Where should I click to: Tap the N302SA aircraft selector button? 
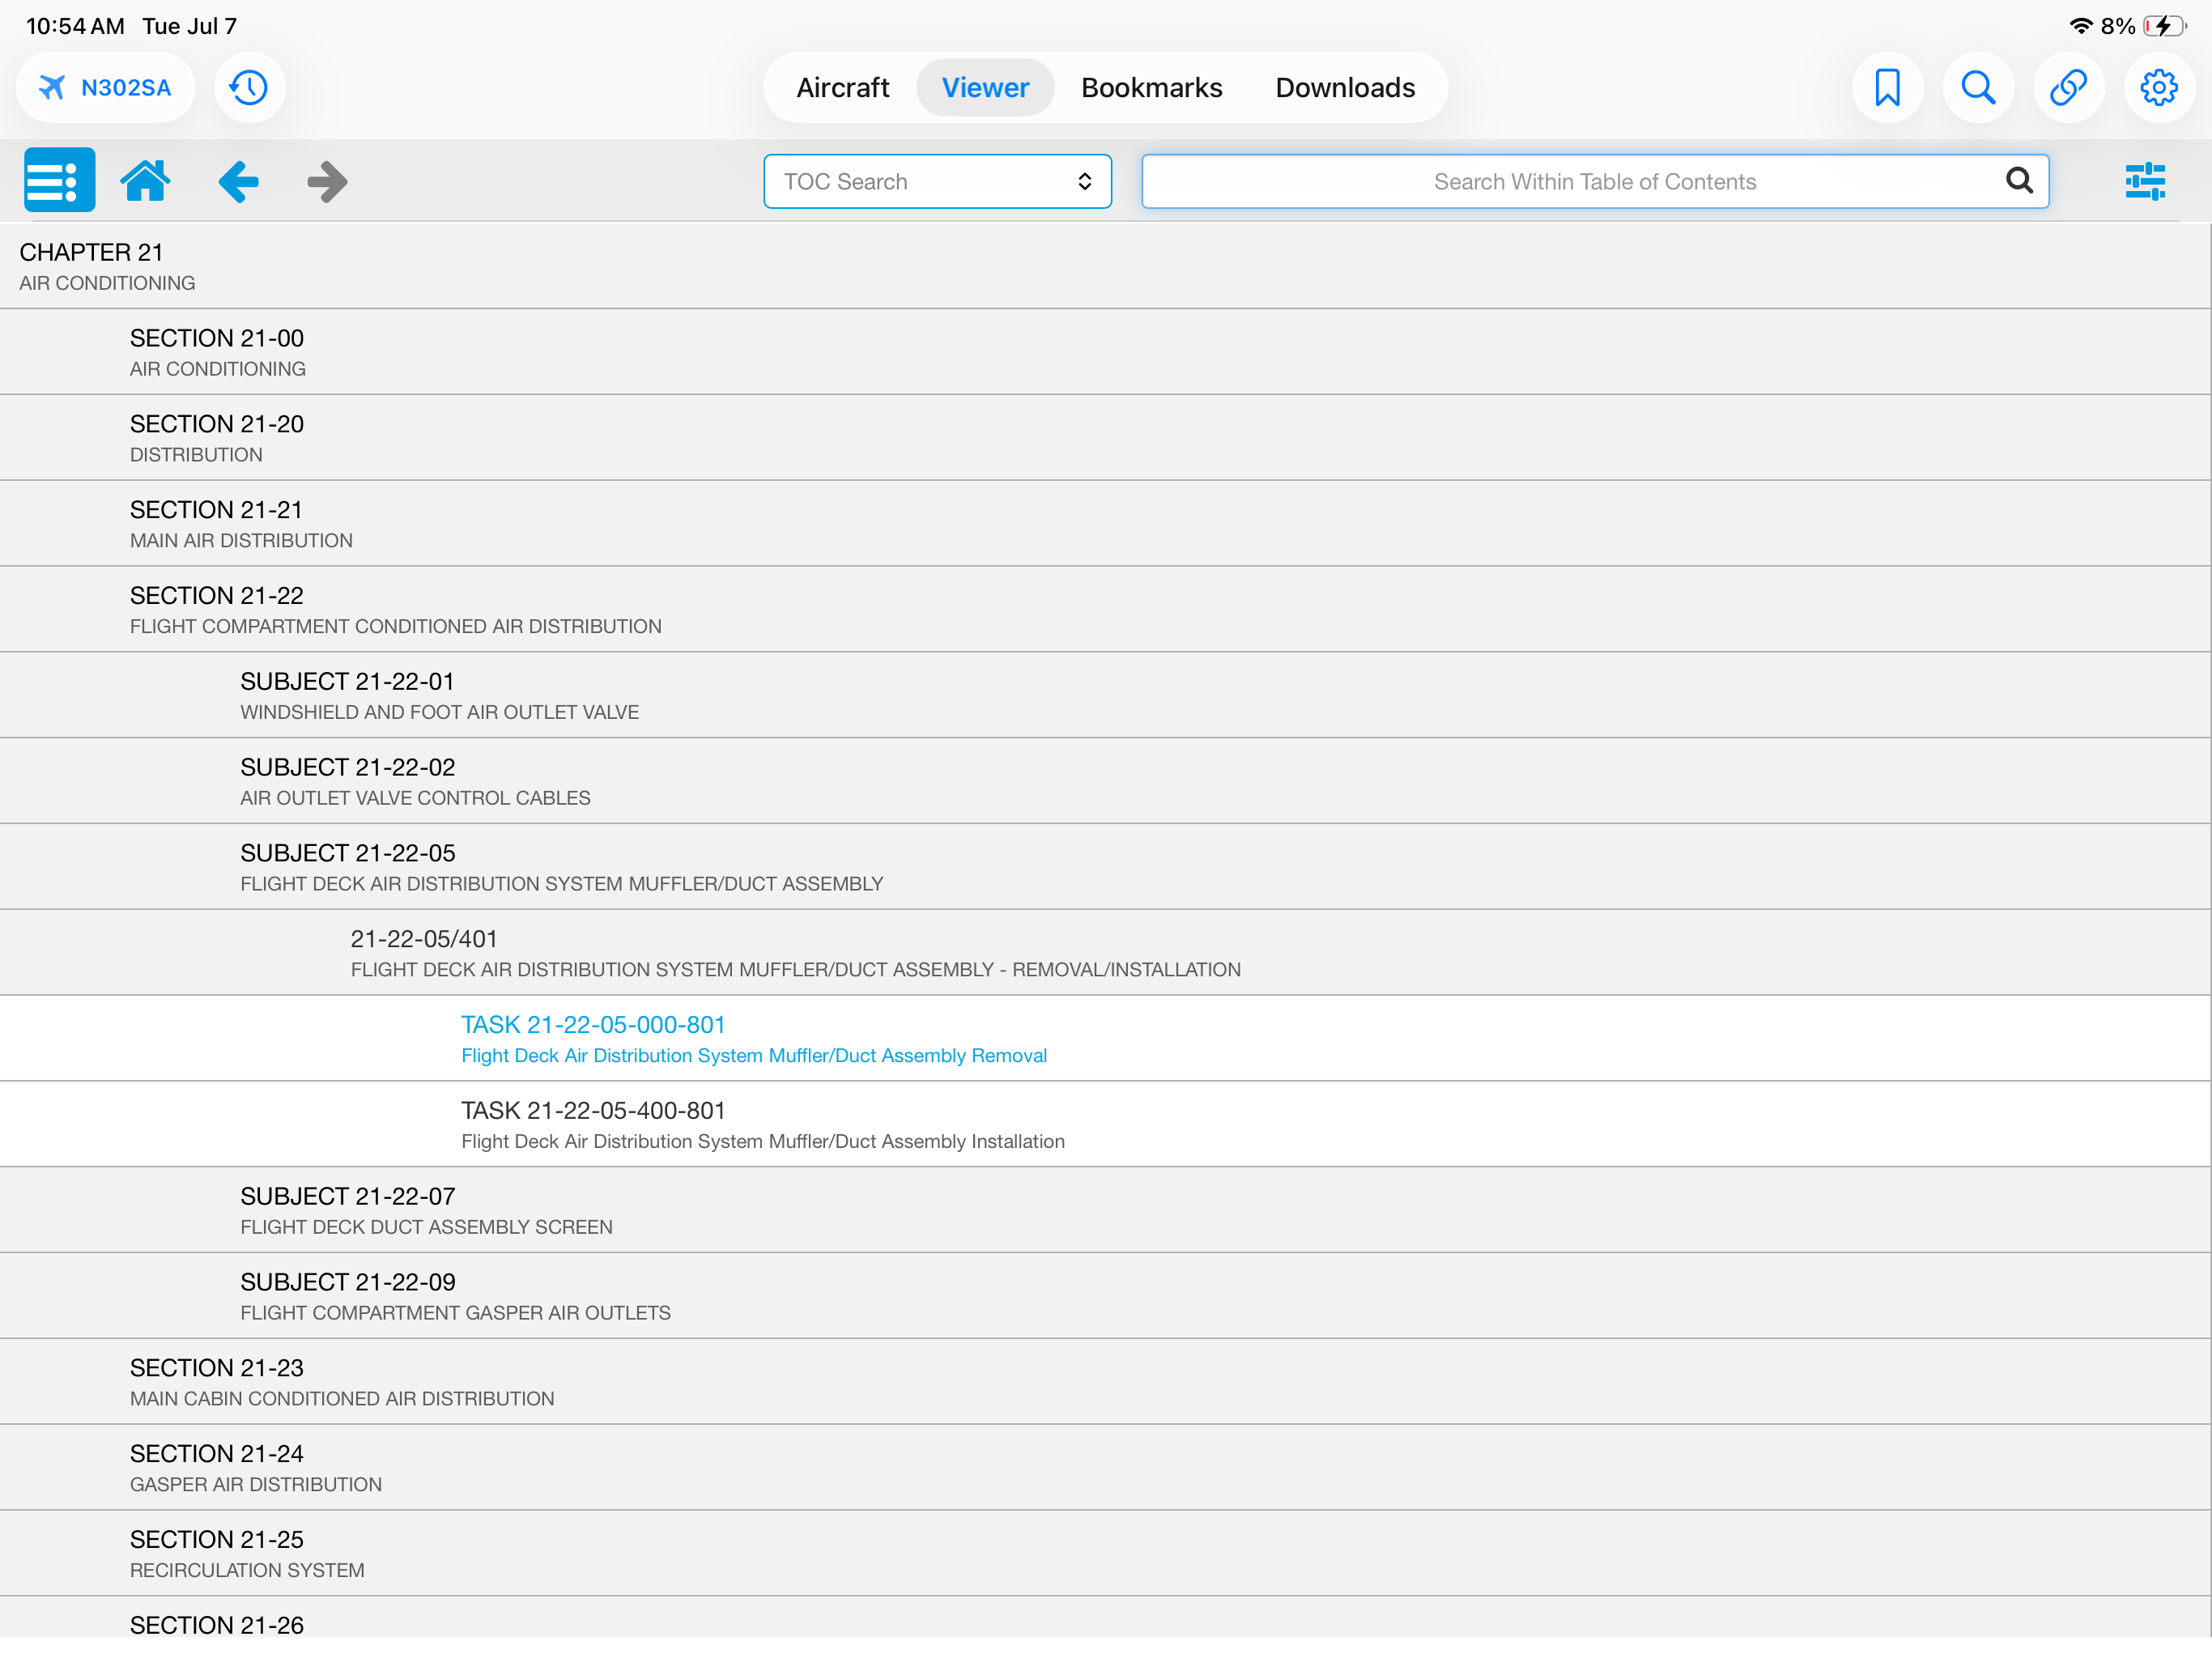click(105, 88)
